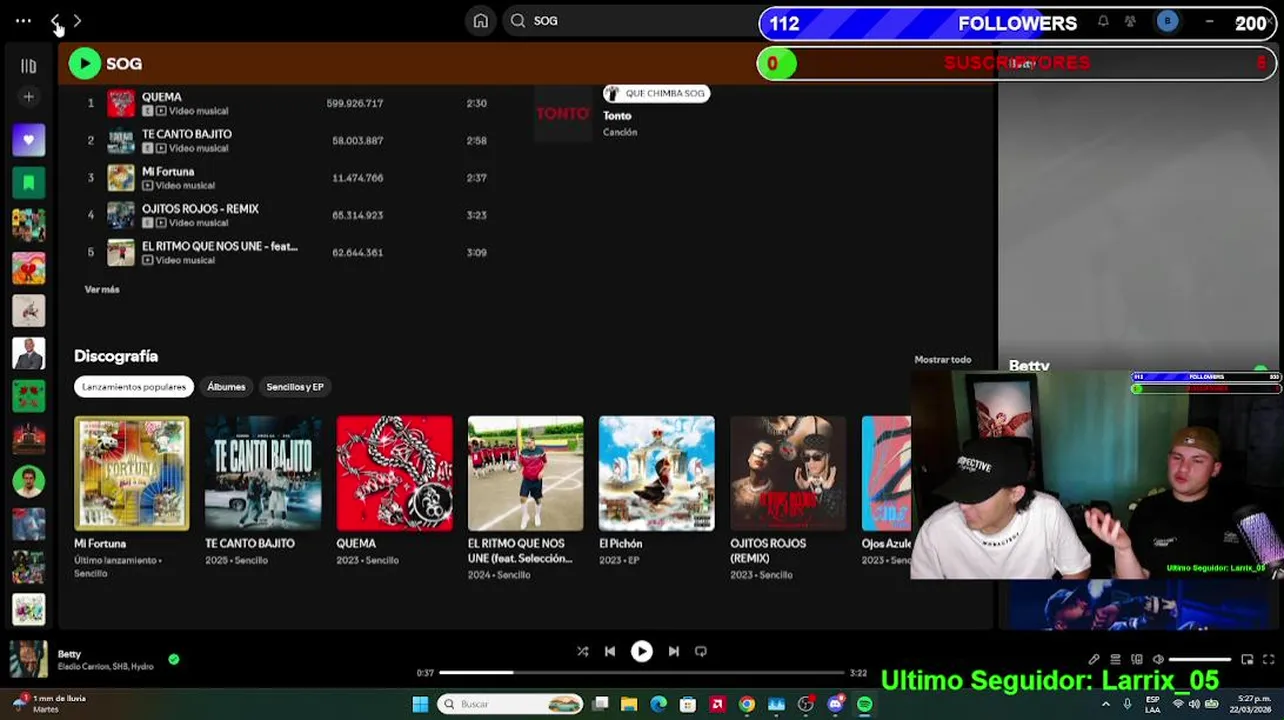
Task: Go back with the left arrow
Action: pos(55,21)
